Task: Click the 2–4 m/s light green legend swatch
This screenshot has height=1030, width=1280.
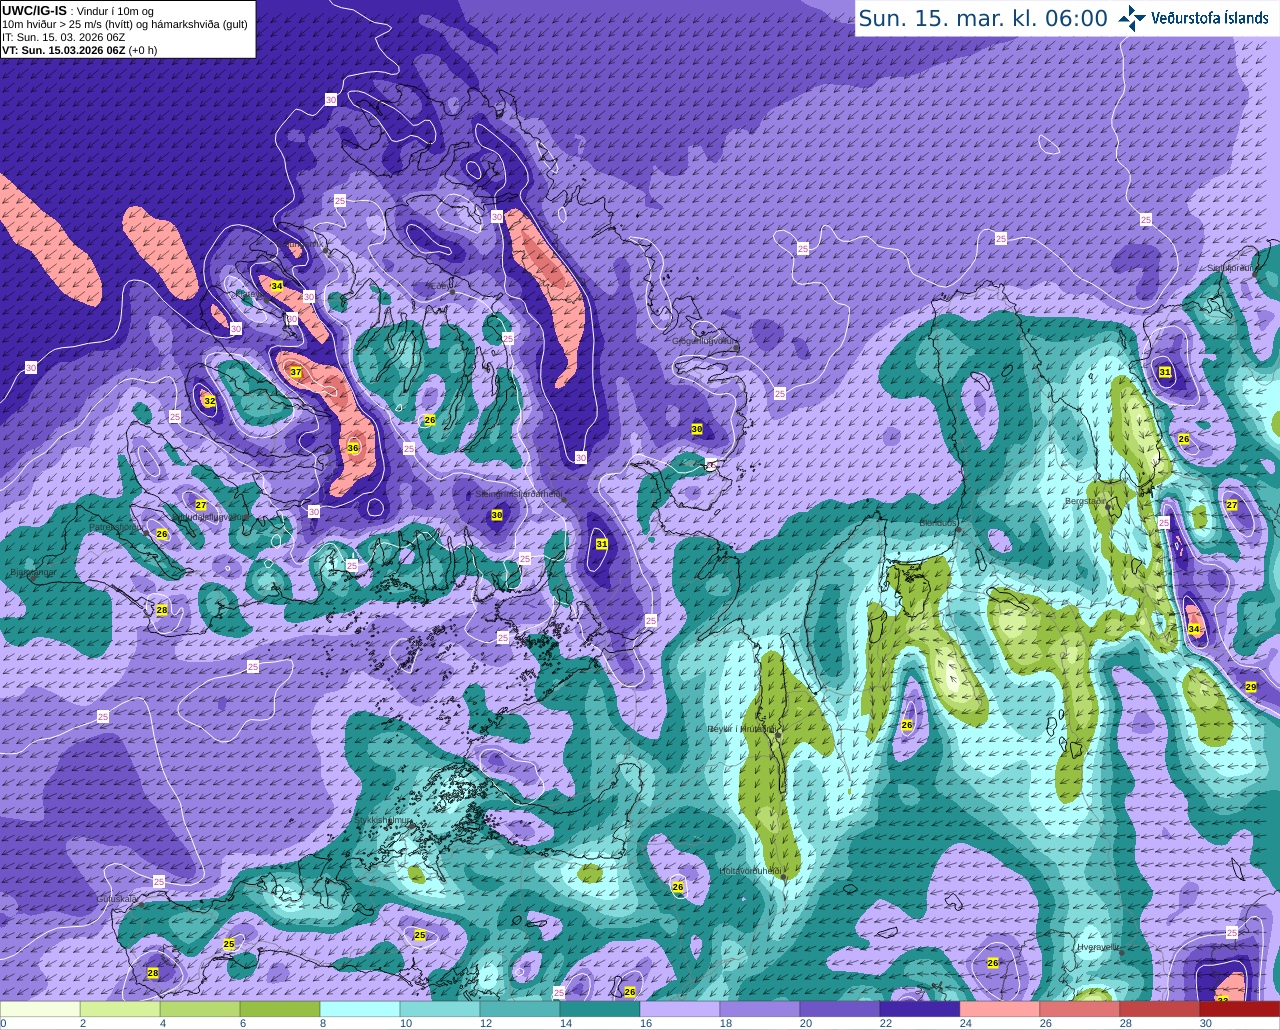Action: point(120,1009)
